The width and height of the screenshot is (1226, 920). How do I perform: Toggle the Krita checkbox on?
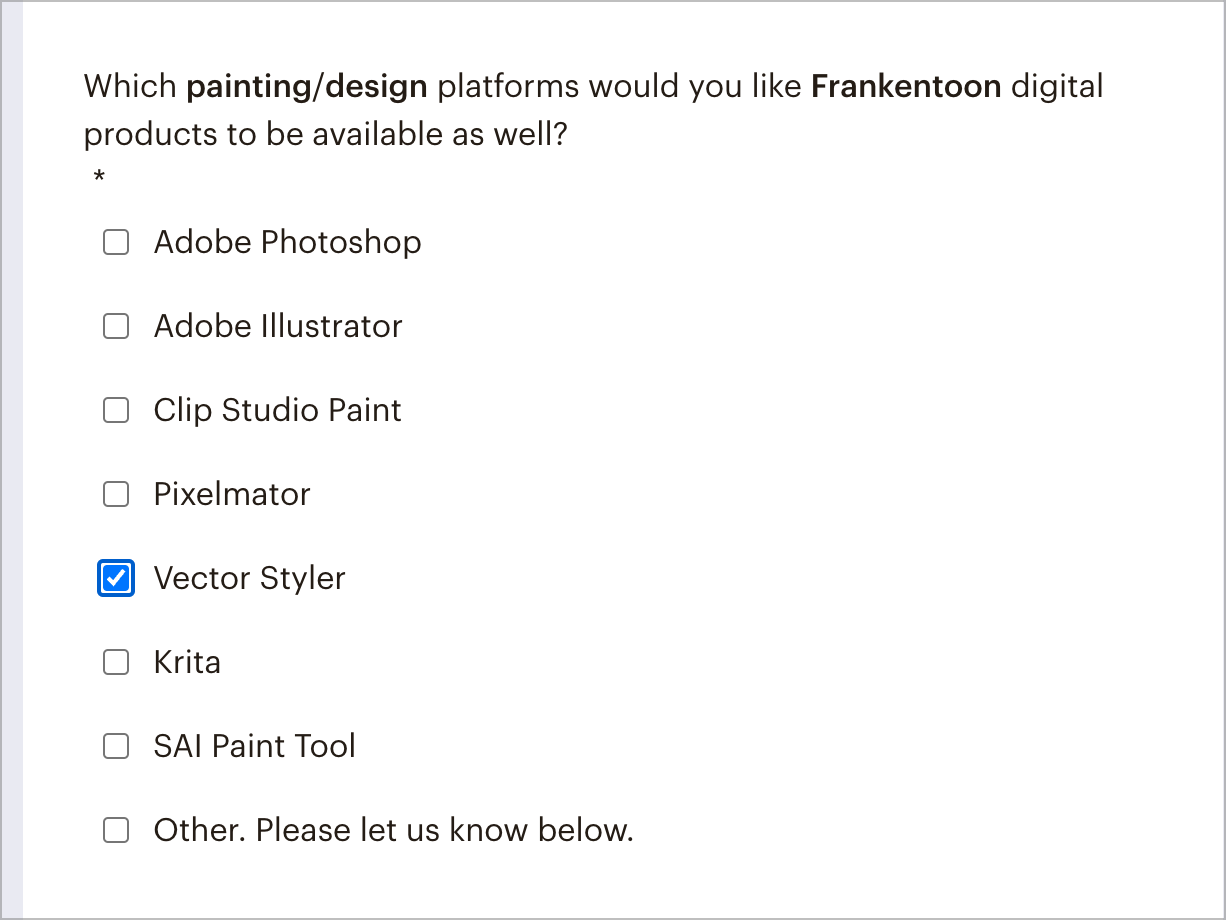point(116,662)
